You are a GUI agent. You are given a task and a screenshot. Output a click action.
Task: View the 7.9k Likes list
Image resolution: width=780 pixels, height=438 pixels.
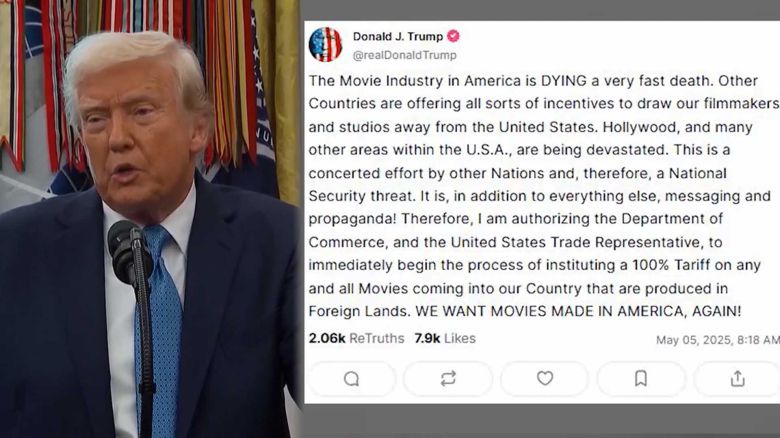click(x=445, y=338)
